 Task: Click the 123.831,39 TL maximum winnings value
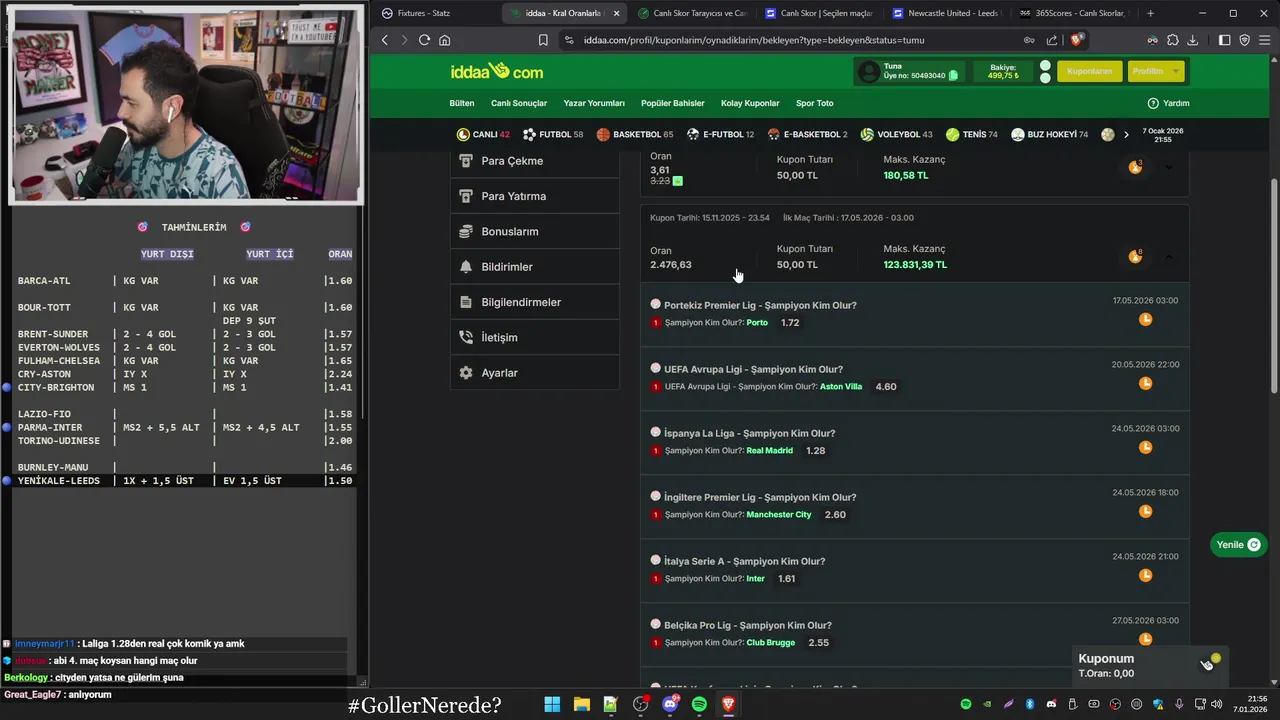click(x=915, y=265)
